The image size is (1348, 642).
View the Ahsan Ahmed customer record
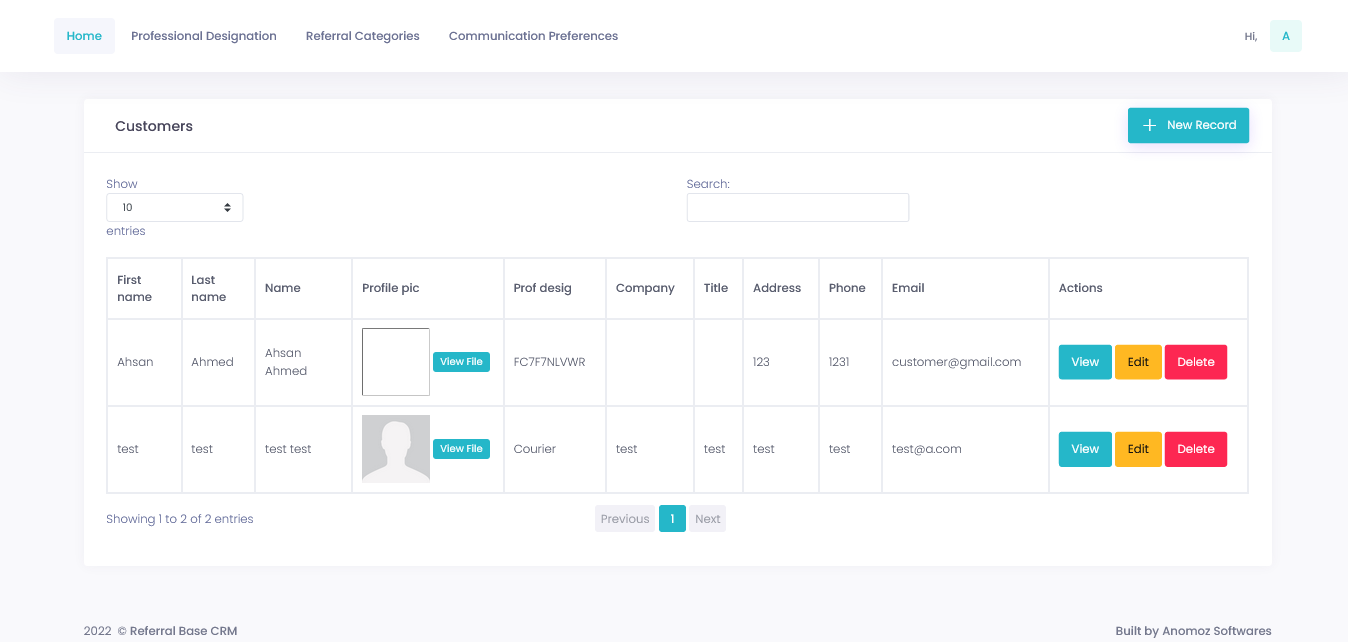pyautogui.click(x=1084, y=361)
